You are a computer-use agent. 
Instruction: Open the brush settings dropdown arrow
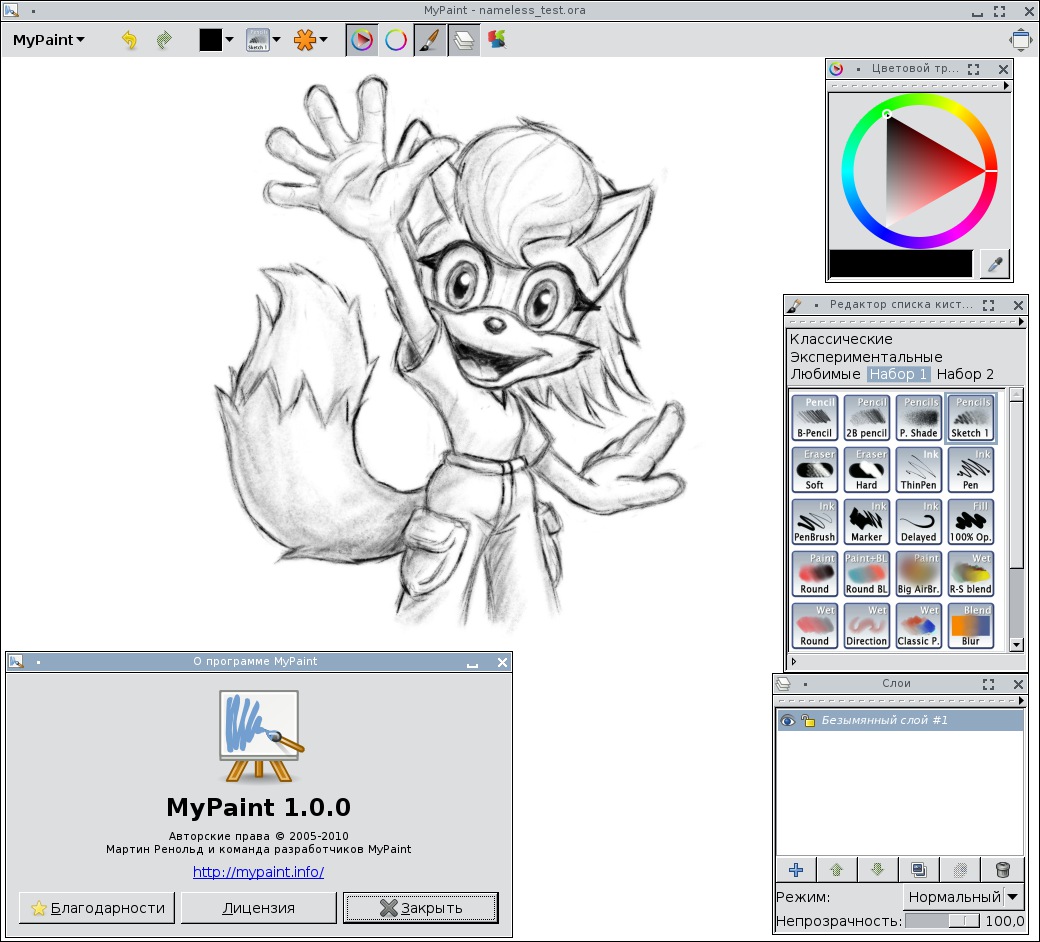coord(324,40)
